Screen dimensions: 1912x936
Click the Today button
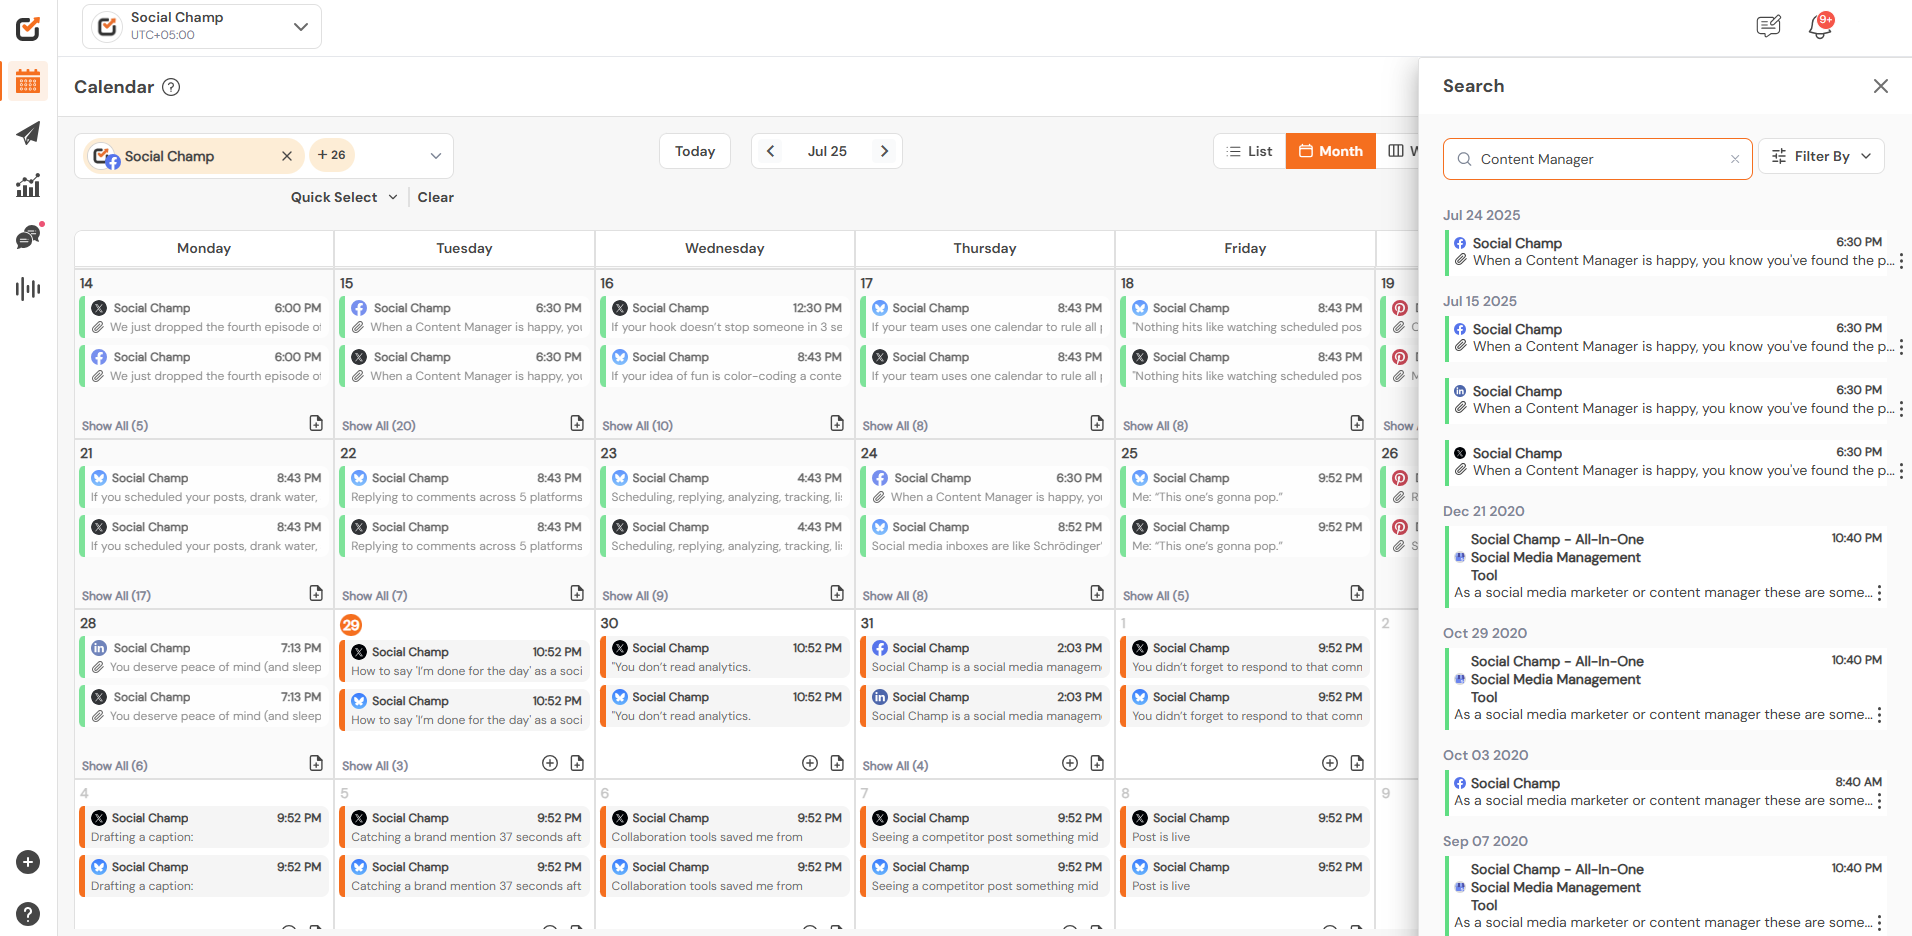click(695, 151)
